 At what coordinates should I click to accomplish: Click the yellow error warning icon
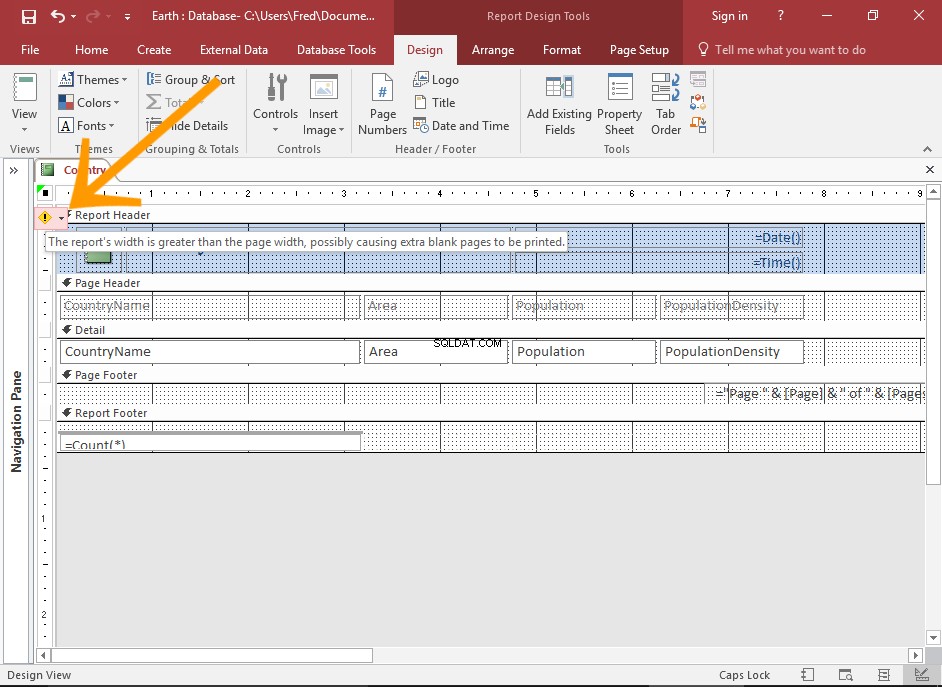tap(45, 217)
